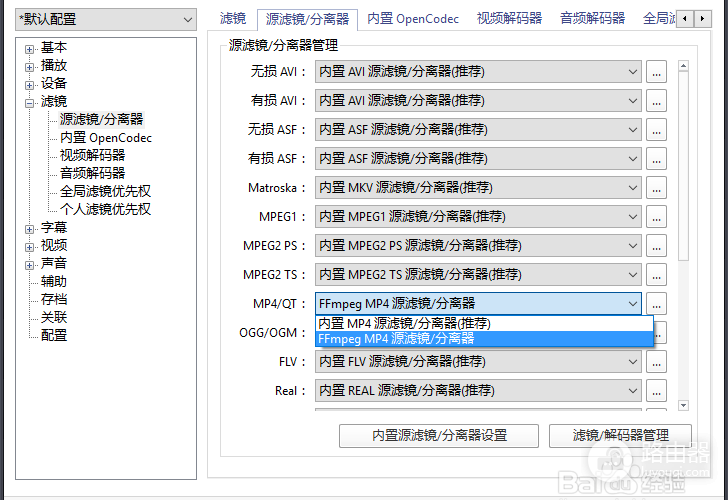
Task: Click the ... button for MP4/QT
Action: tap(656, 304)
